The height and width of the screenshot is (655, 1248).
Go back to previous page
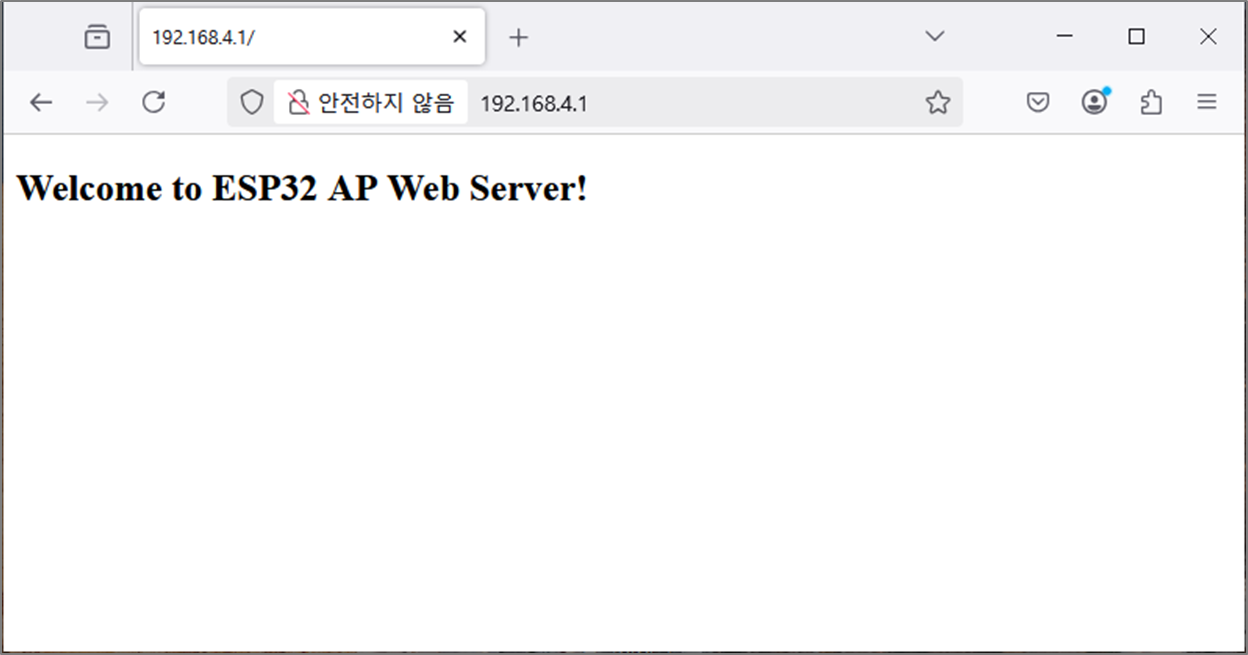point(41,102)
